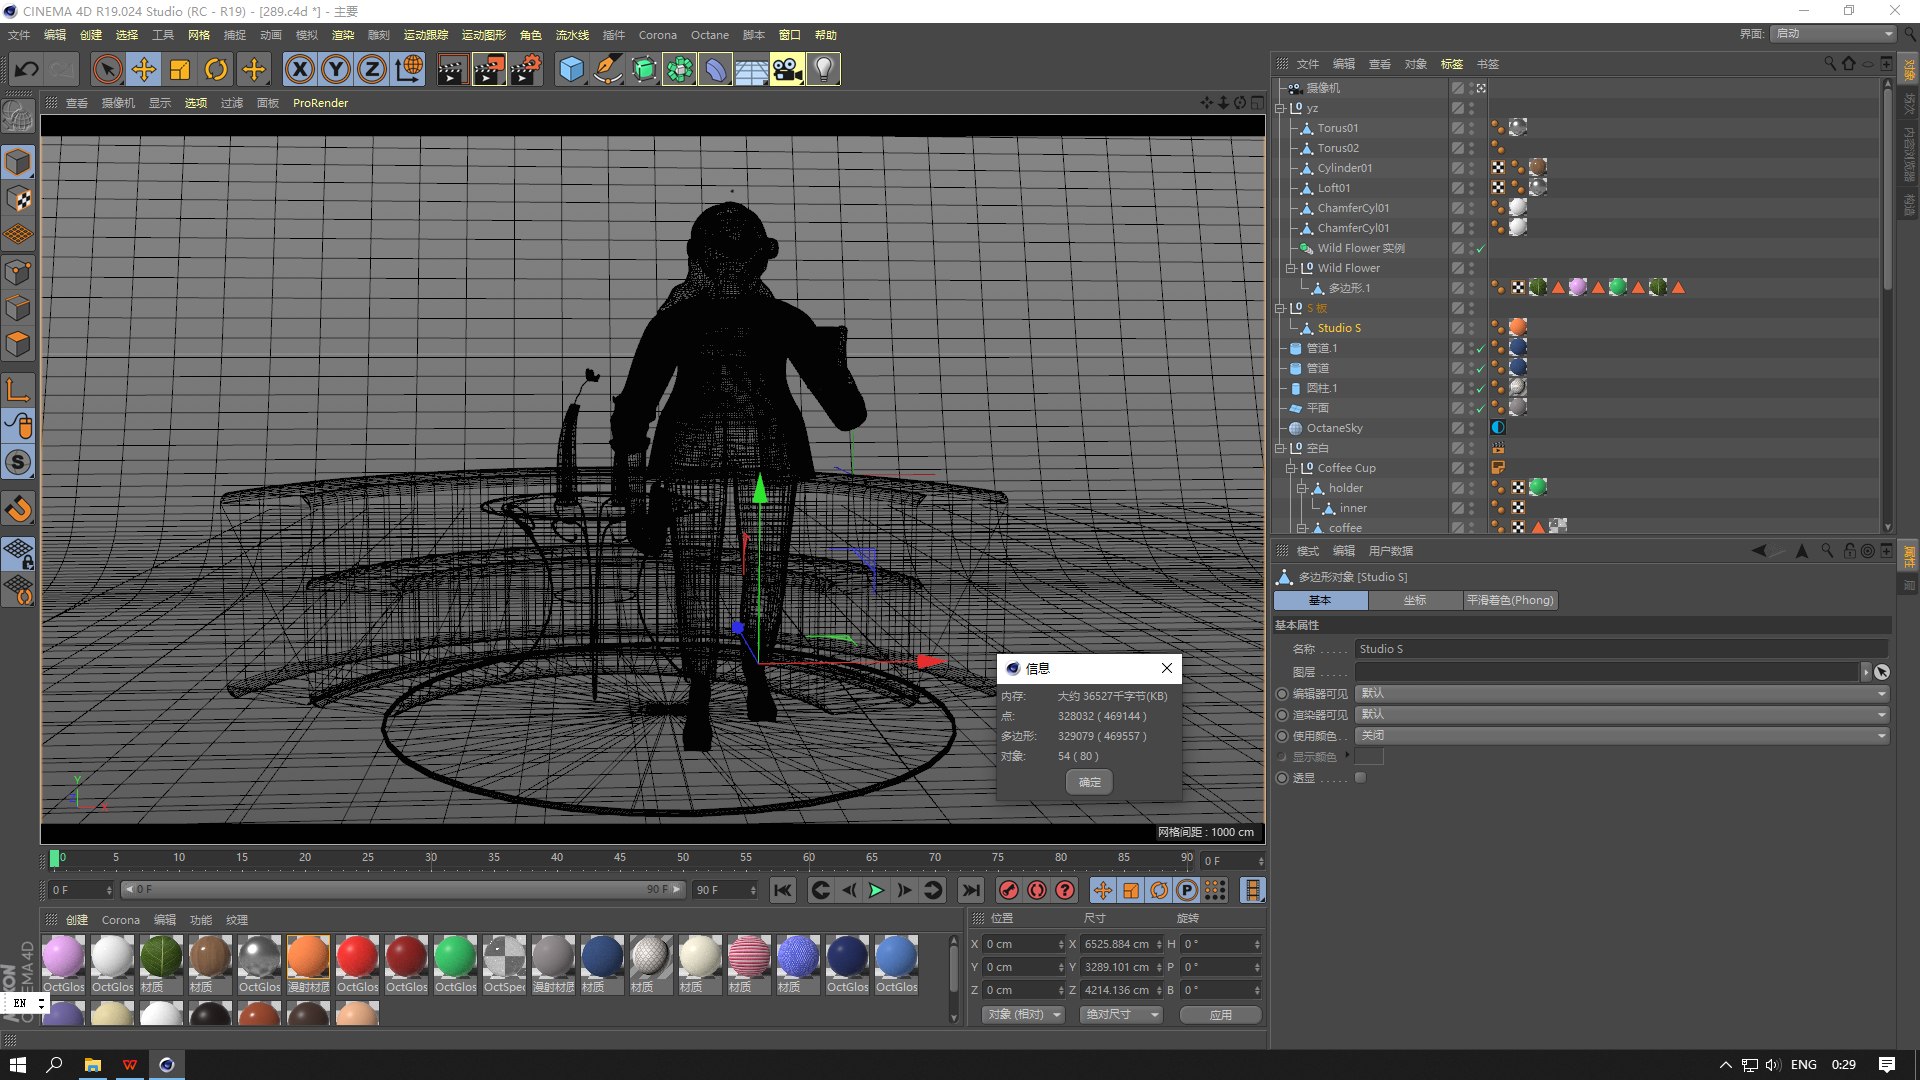
Task: Switch to Model mode
Action: [x=19, y=162]
